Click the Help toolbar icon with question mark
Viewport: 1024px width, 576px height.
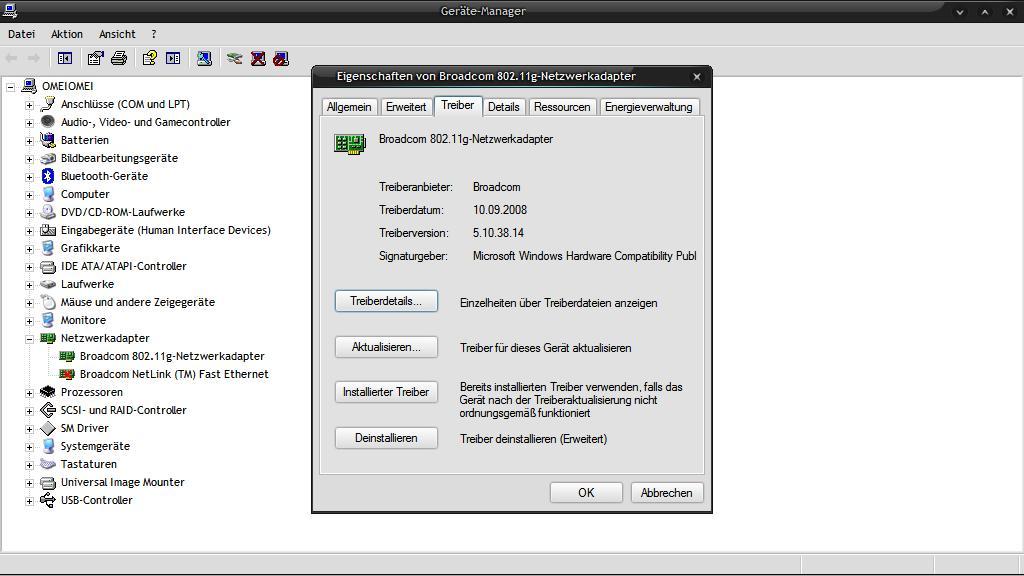150,58
